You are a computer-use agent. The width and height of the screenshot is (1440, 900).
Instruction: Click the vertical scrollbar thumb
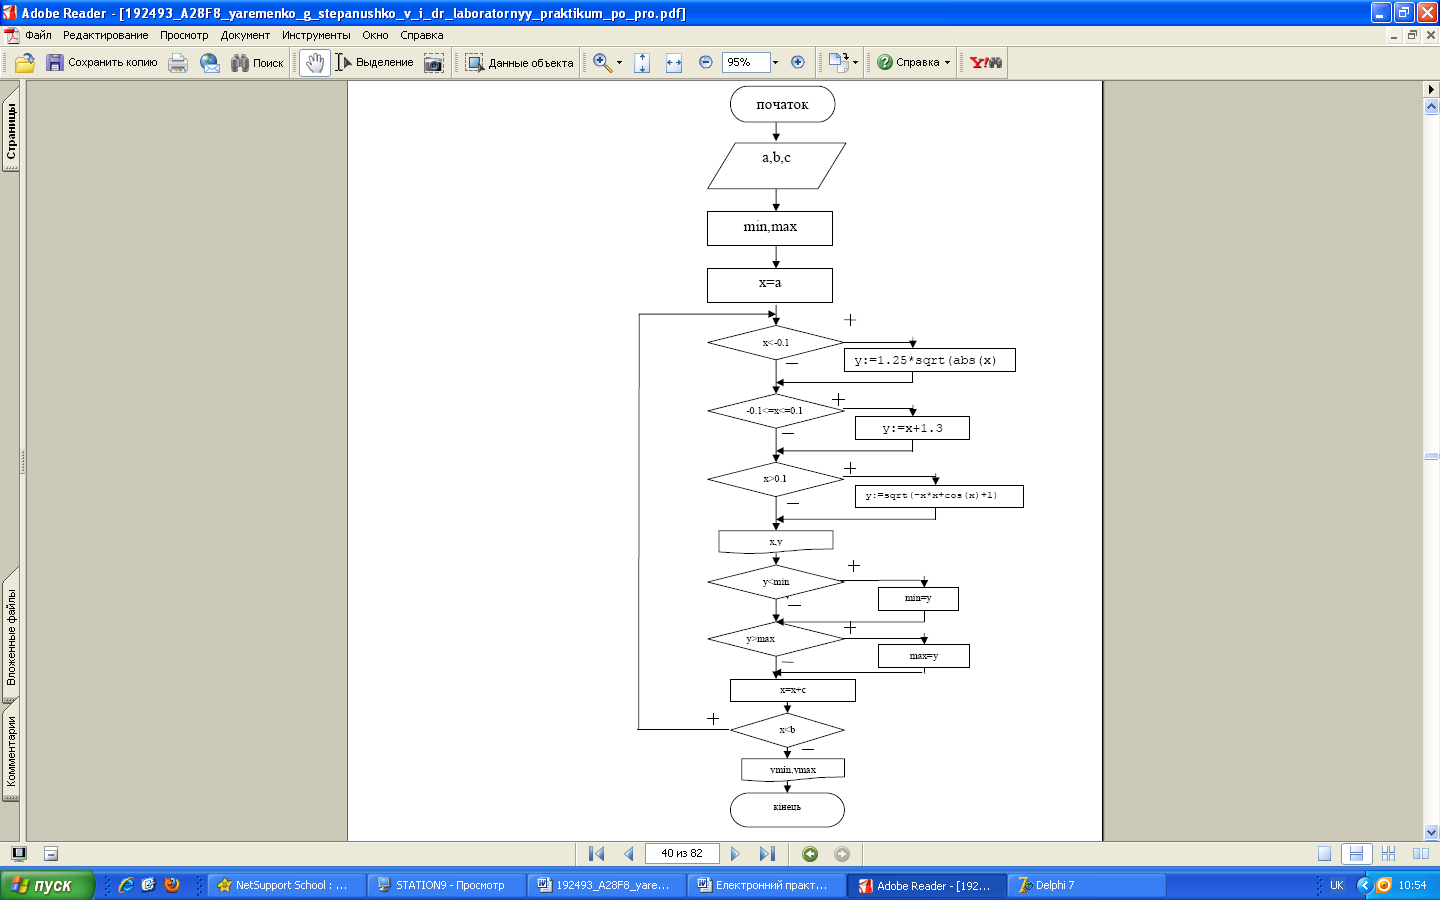pos(1431,456)
